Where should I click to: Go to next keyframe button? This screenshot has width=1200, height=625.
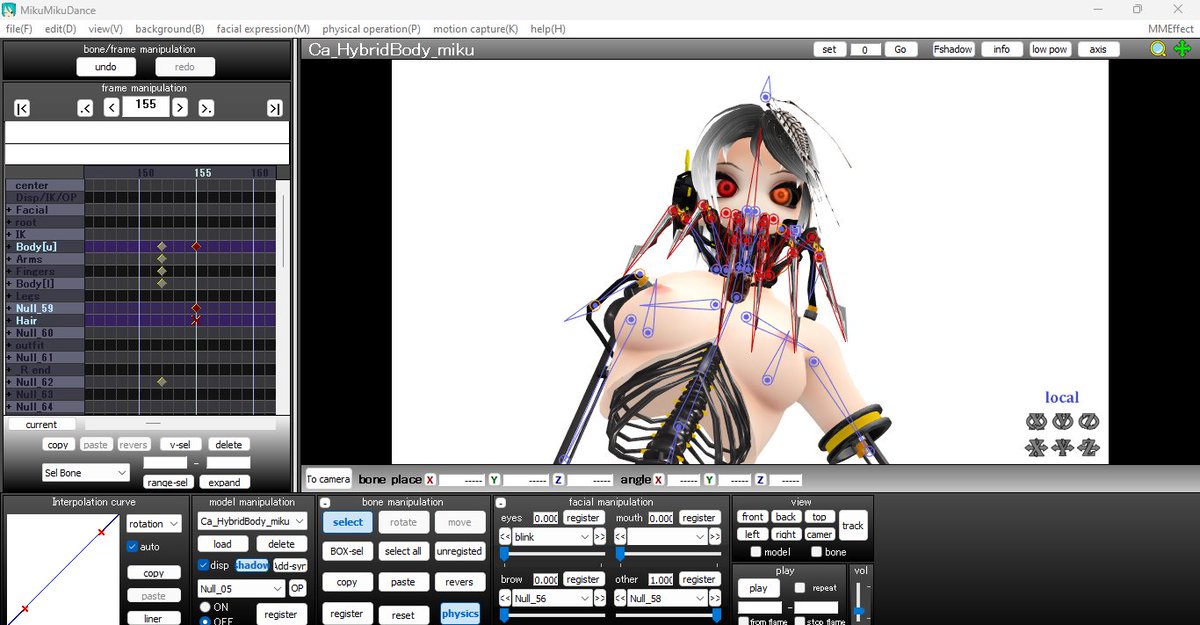click(206, 108)
